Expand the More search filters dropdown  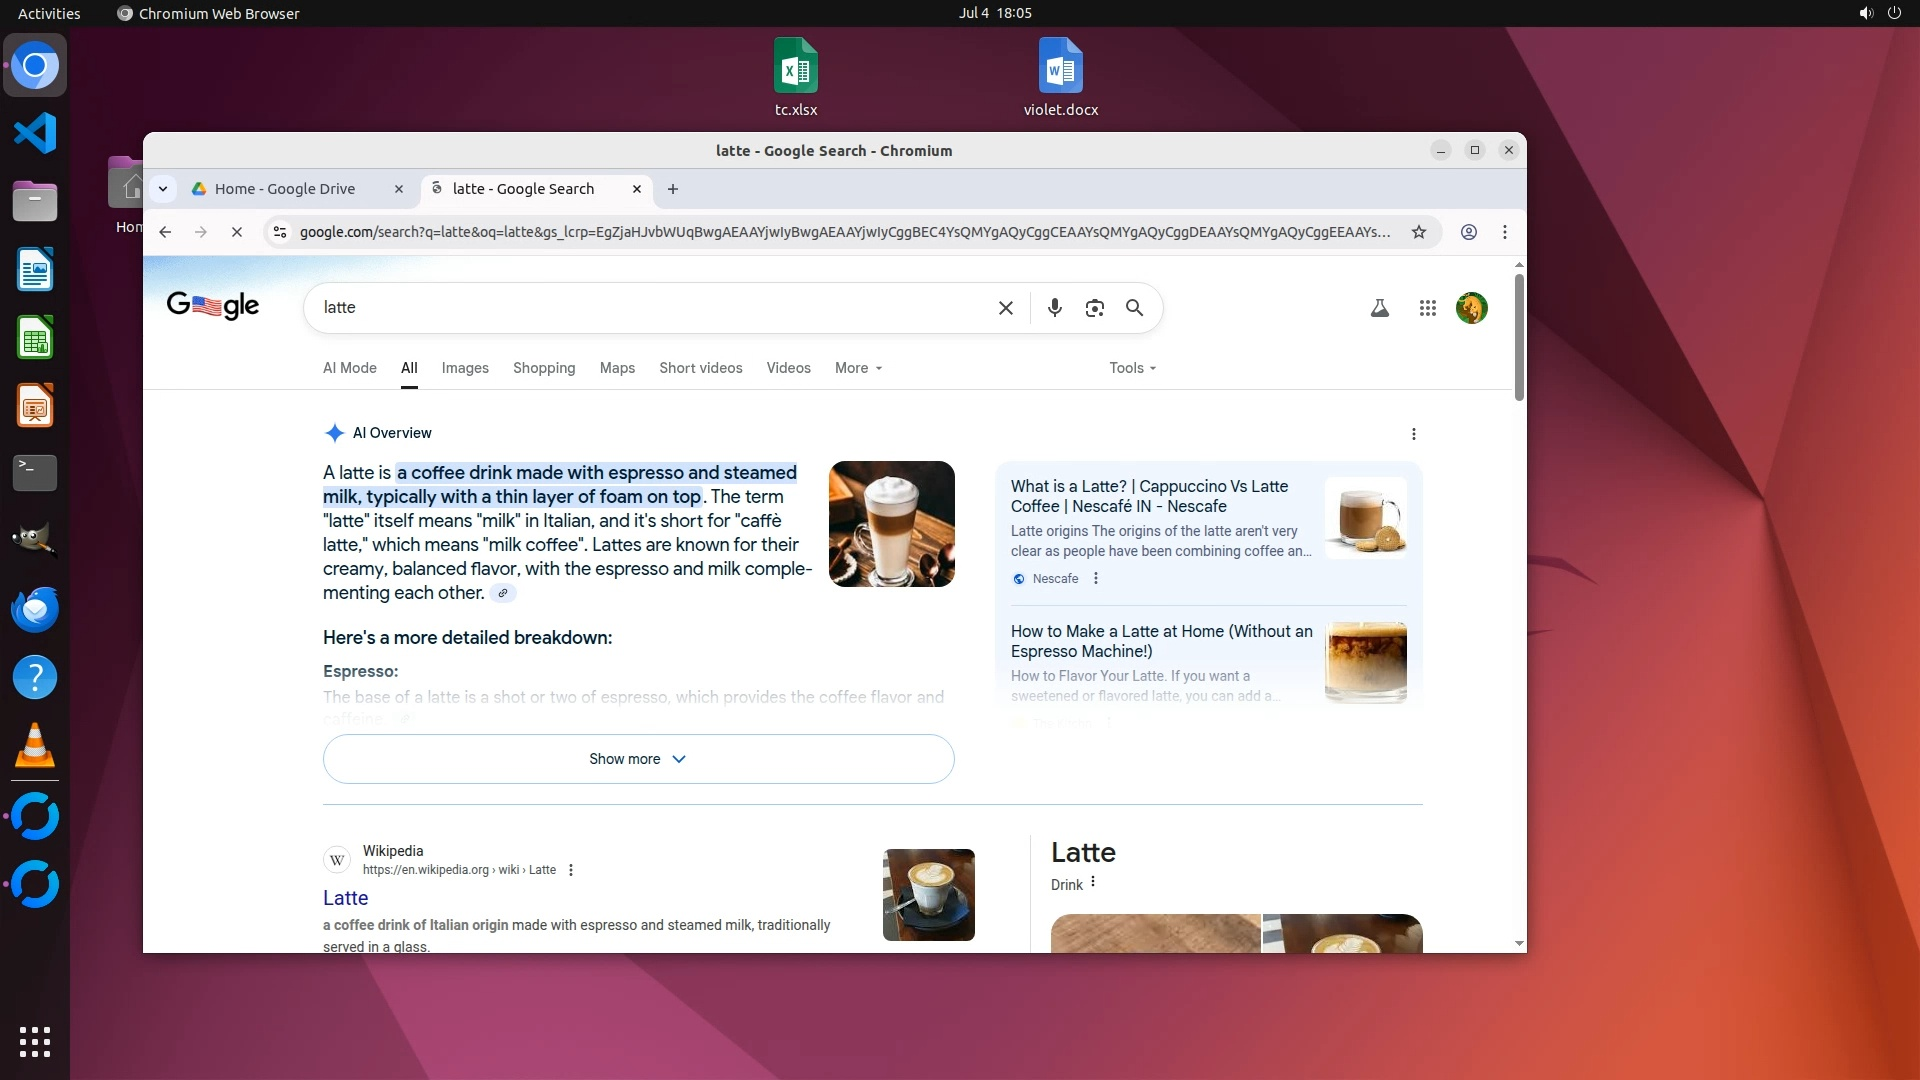pos(858,368)
